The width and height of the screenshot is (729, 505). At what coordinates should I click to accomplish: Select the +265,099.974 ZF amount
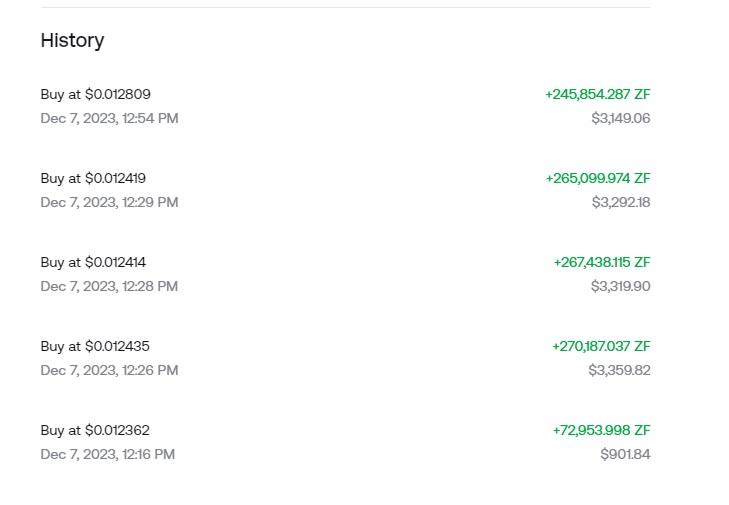597,178
